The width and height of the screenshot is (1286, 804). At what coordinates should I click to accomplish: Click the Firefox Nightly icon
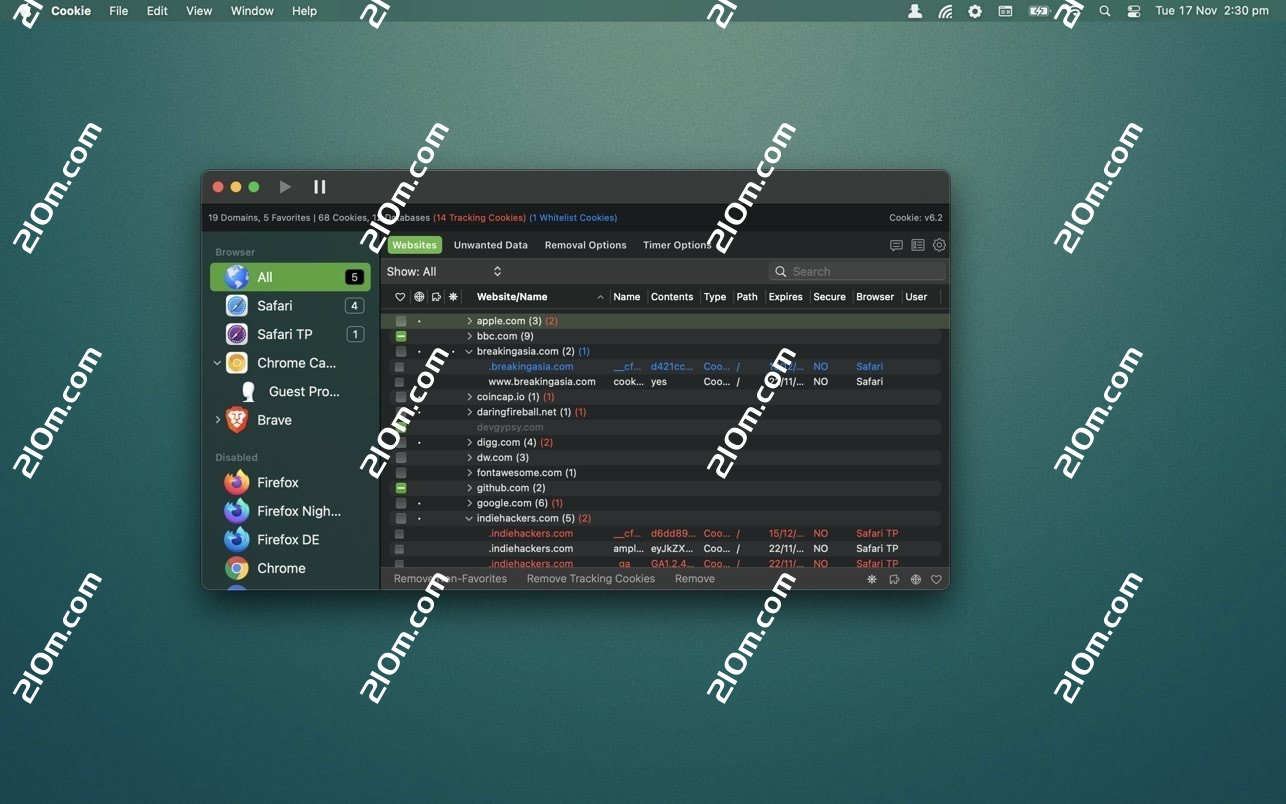click(237, 511)
